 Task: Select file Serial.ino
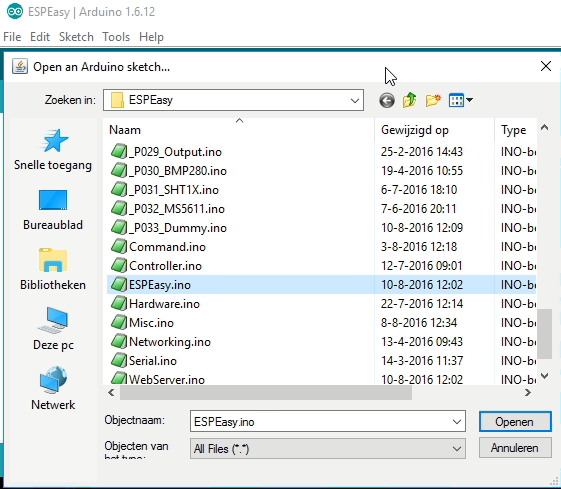click(x=153, y=361)
